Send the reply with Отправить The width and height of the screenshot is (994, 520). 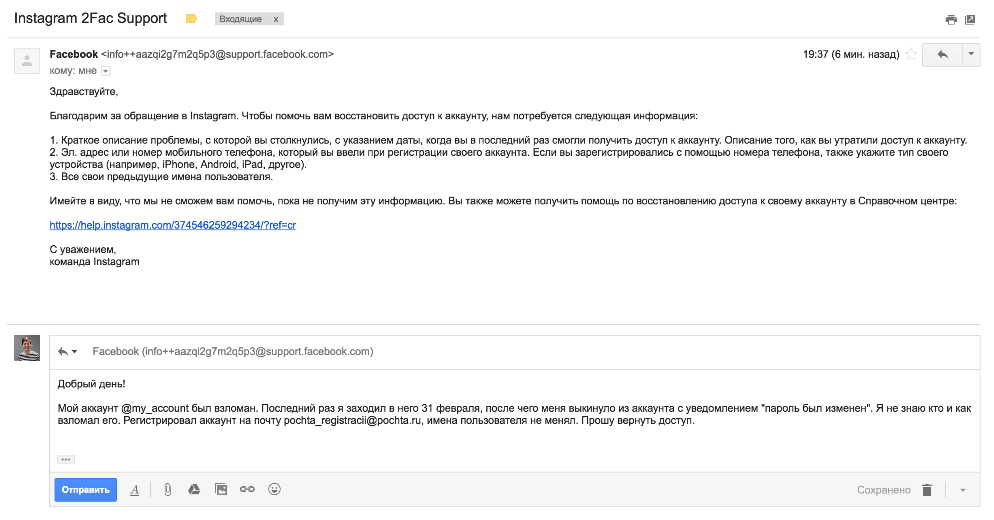tap(86, 490)
